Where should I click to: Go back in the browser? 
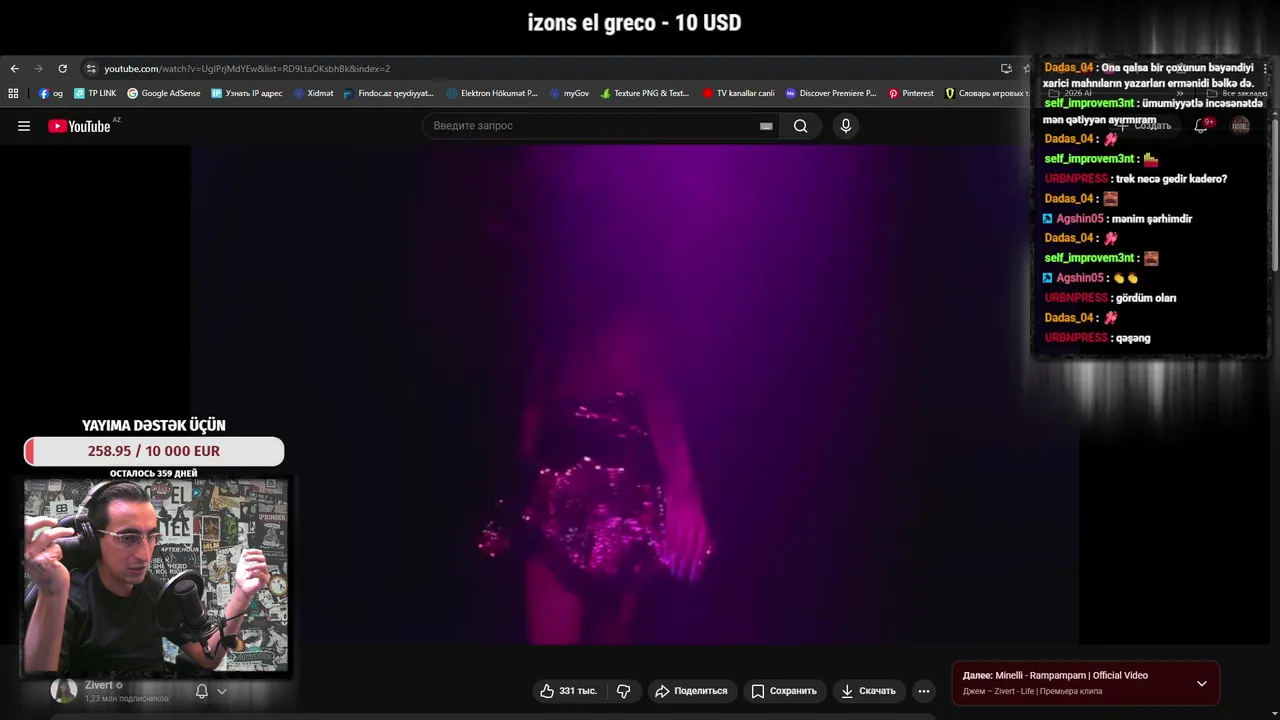[x=14, y=69]
